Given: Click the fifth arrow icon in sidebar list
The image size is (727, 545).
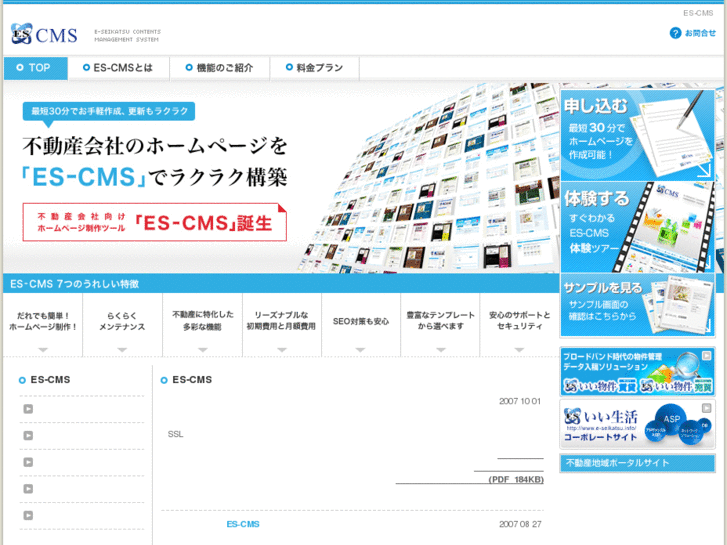Looking at the screenshot, I should click(28, 515).
